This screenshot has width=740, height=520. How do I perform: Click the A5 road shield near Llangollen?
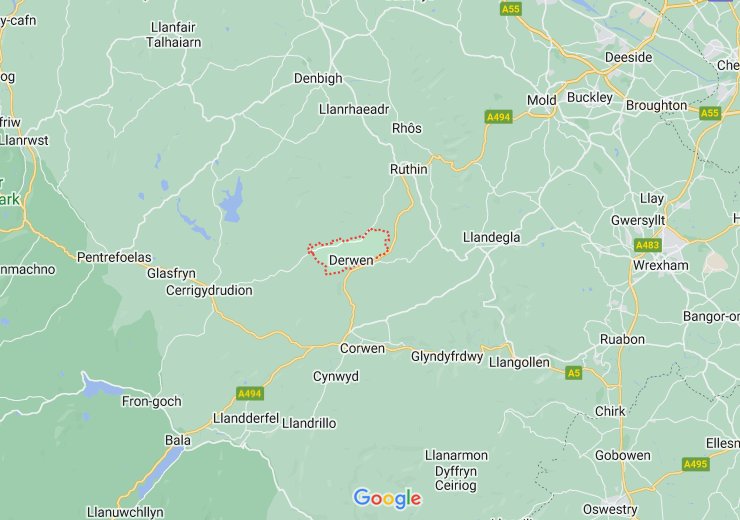573,373
